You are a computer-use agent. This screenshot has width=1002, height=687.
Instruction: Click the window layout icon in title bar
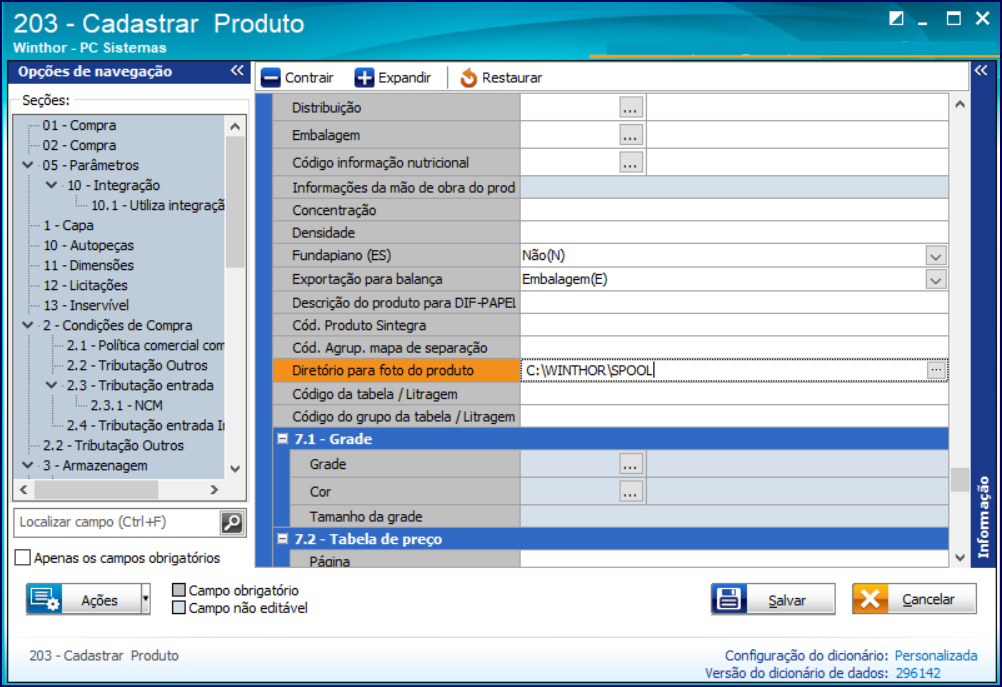[896, 19]
